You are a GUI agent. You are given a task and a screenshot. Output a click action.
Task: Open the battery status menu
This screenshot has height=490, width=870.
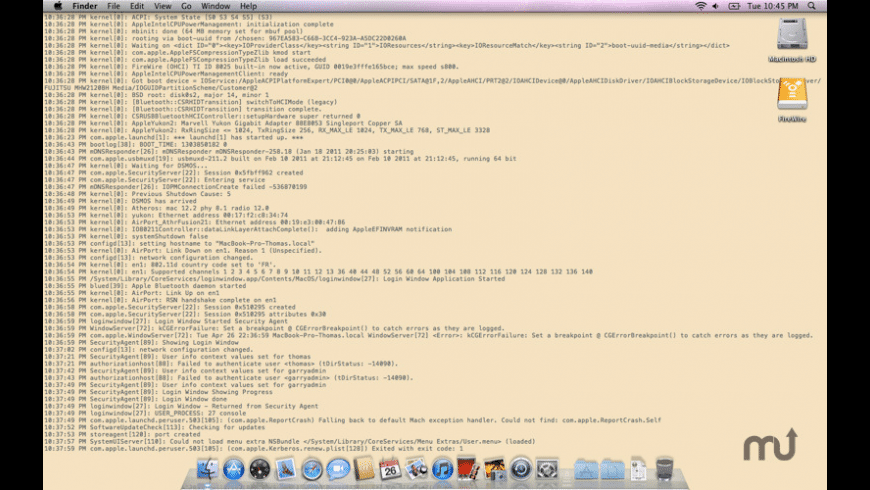tap(734, 6)
